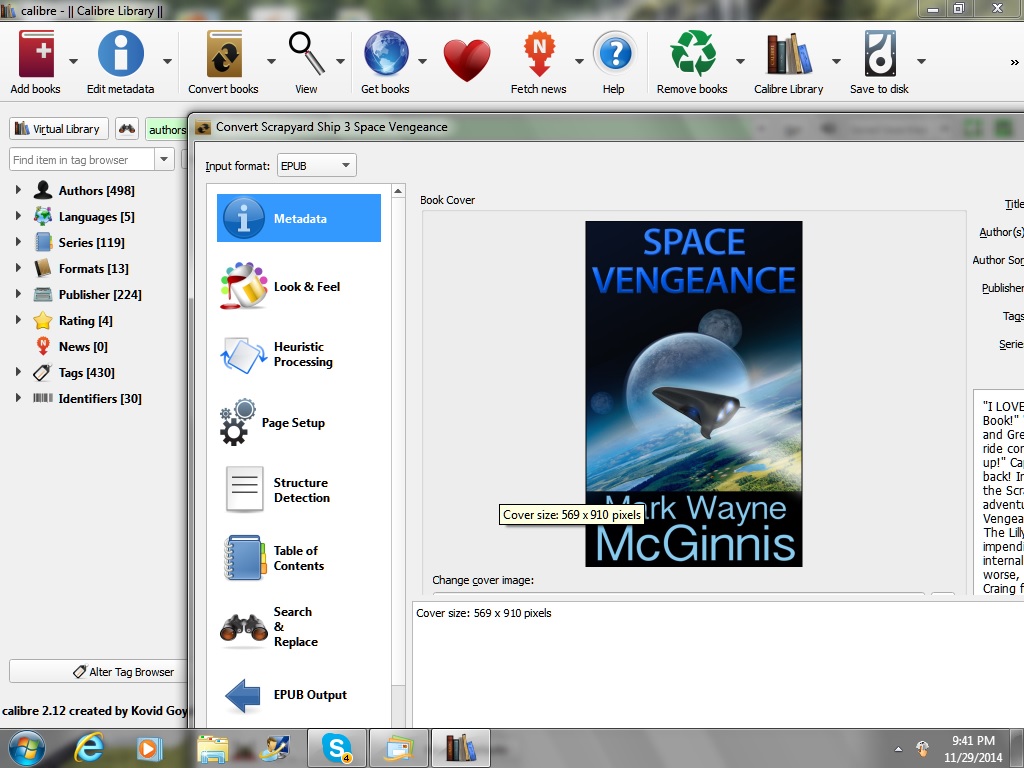Click the binoculars search icon beside Virtual Library
Screen dimensions: 1024x768
[x=127, y=129]
